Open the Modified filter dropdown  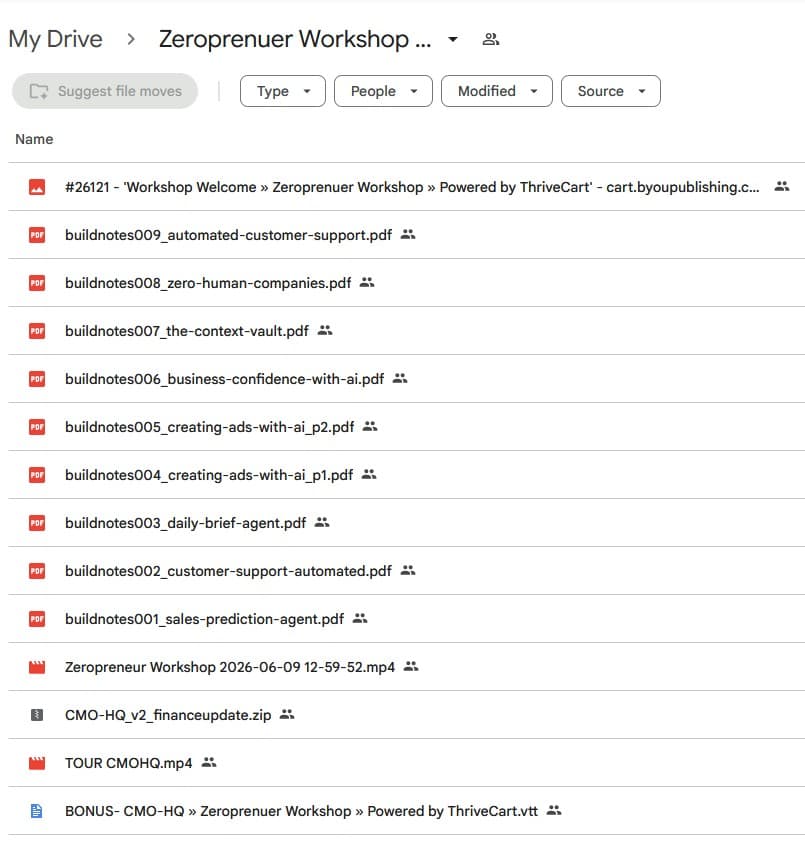coord(497,91)
